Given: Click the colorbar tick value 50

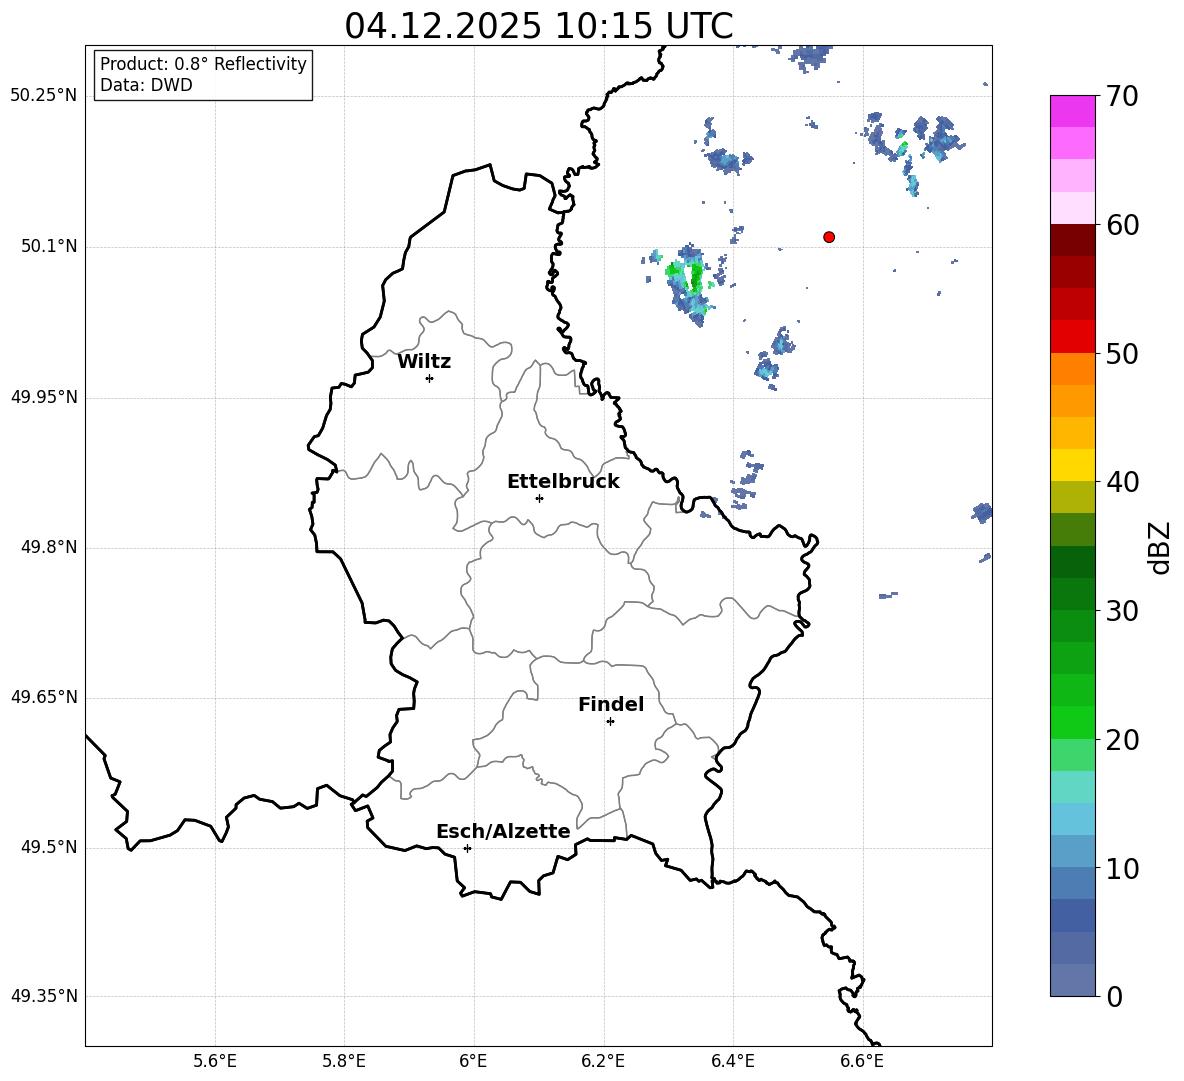Looking at the screenshot, I should click(1122, 353).
